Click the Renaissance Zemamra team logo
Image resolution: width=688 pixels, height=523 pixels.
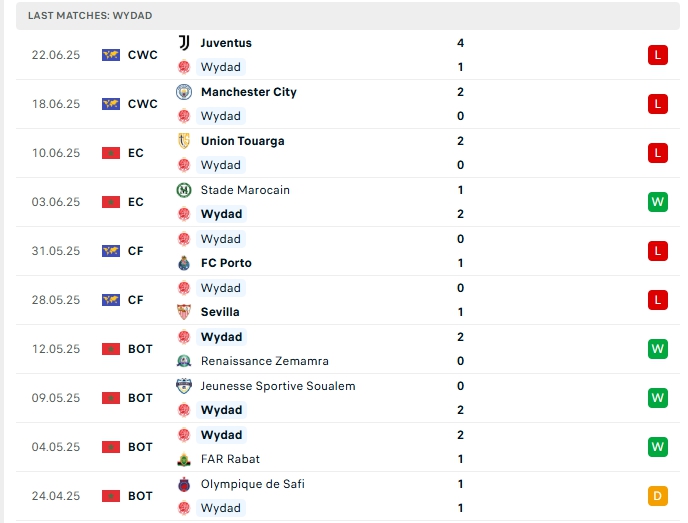point(183,361)
